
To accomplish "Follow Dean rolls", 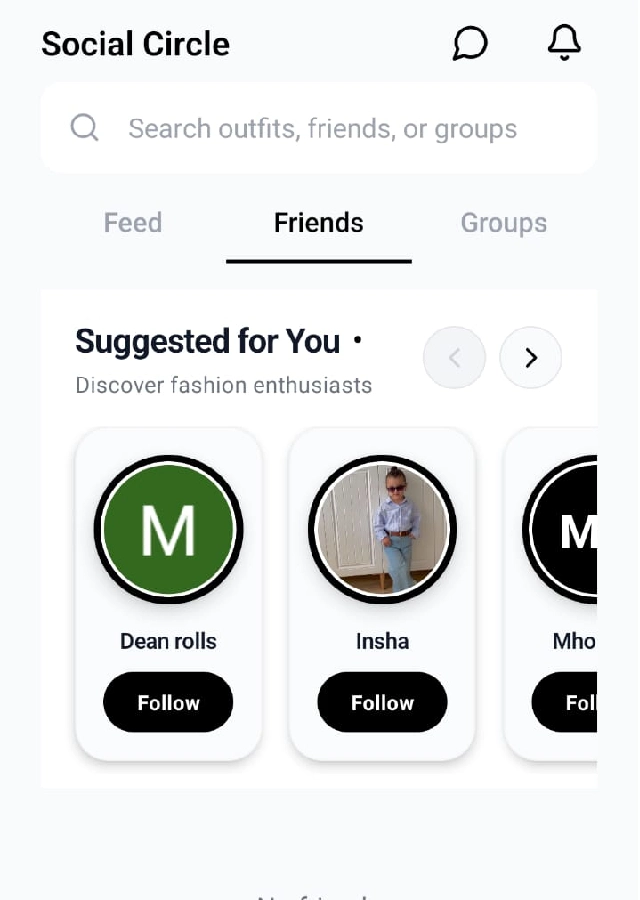I will pos(168,702).
